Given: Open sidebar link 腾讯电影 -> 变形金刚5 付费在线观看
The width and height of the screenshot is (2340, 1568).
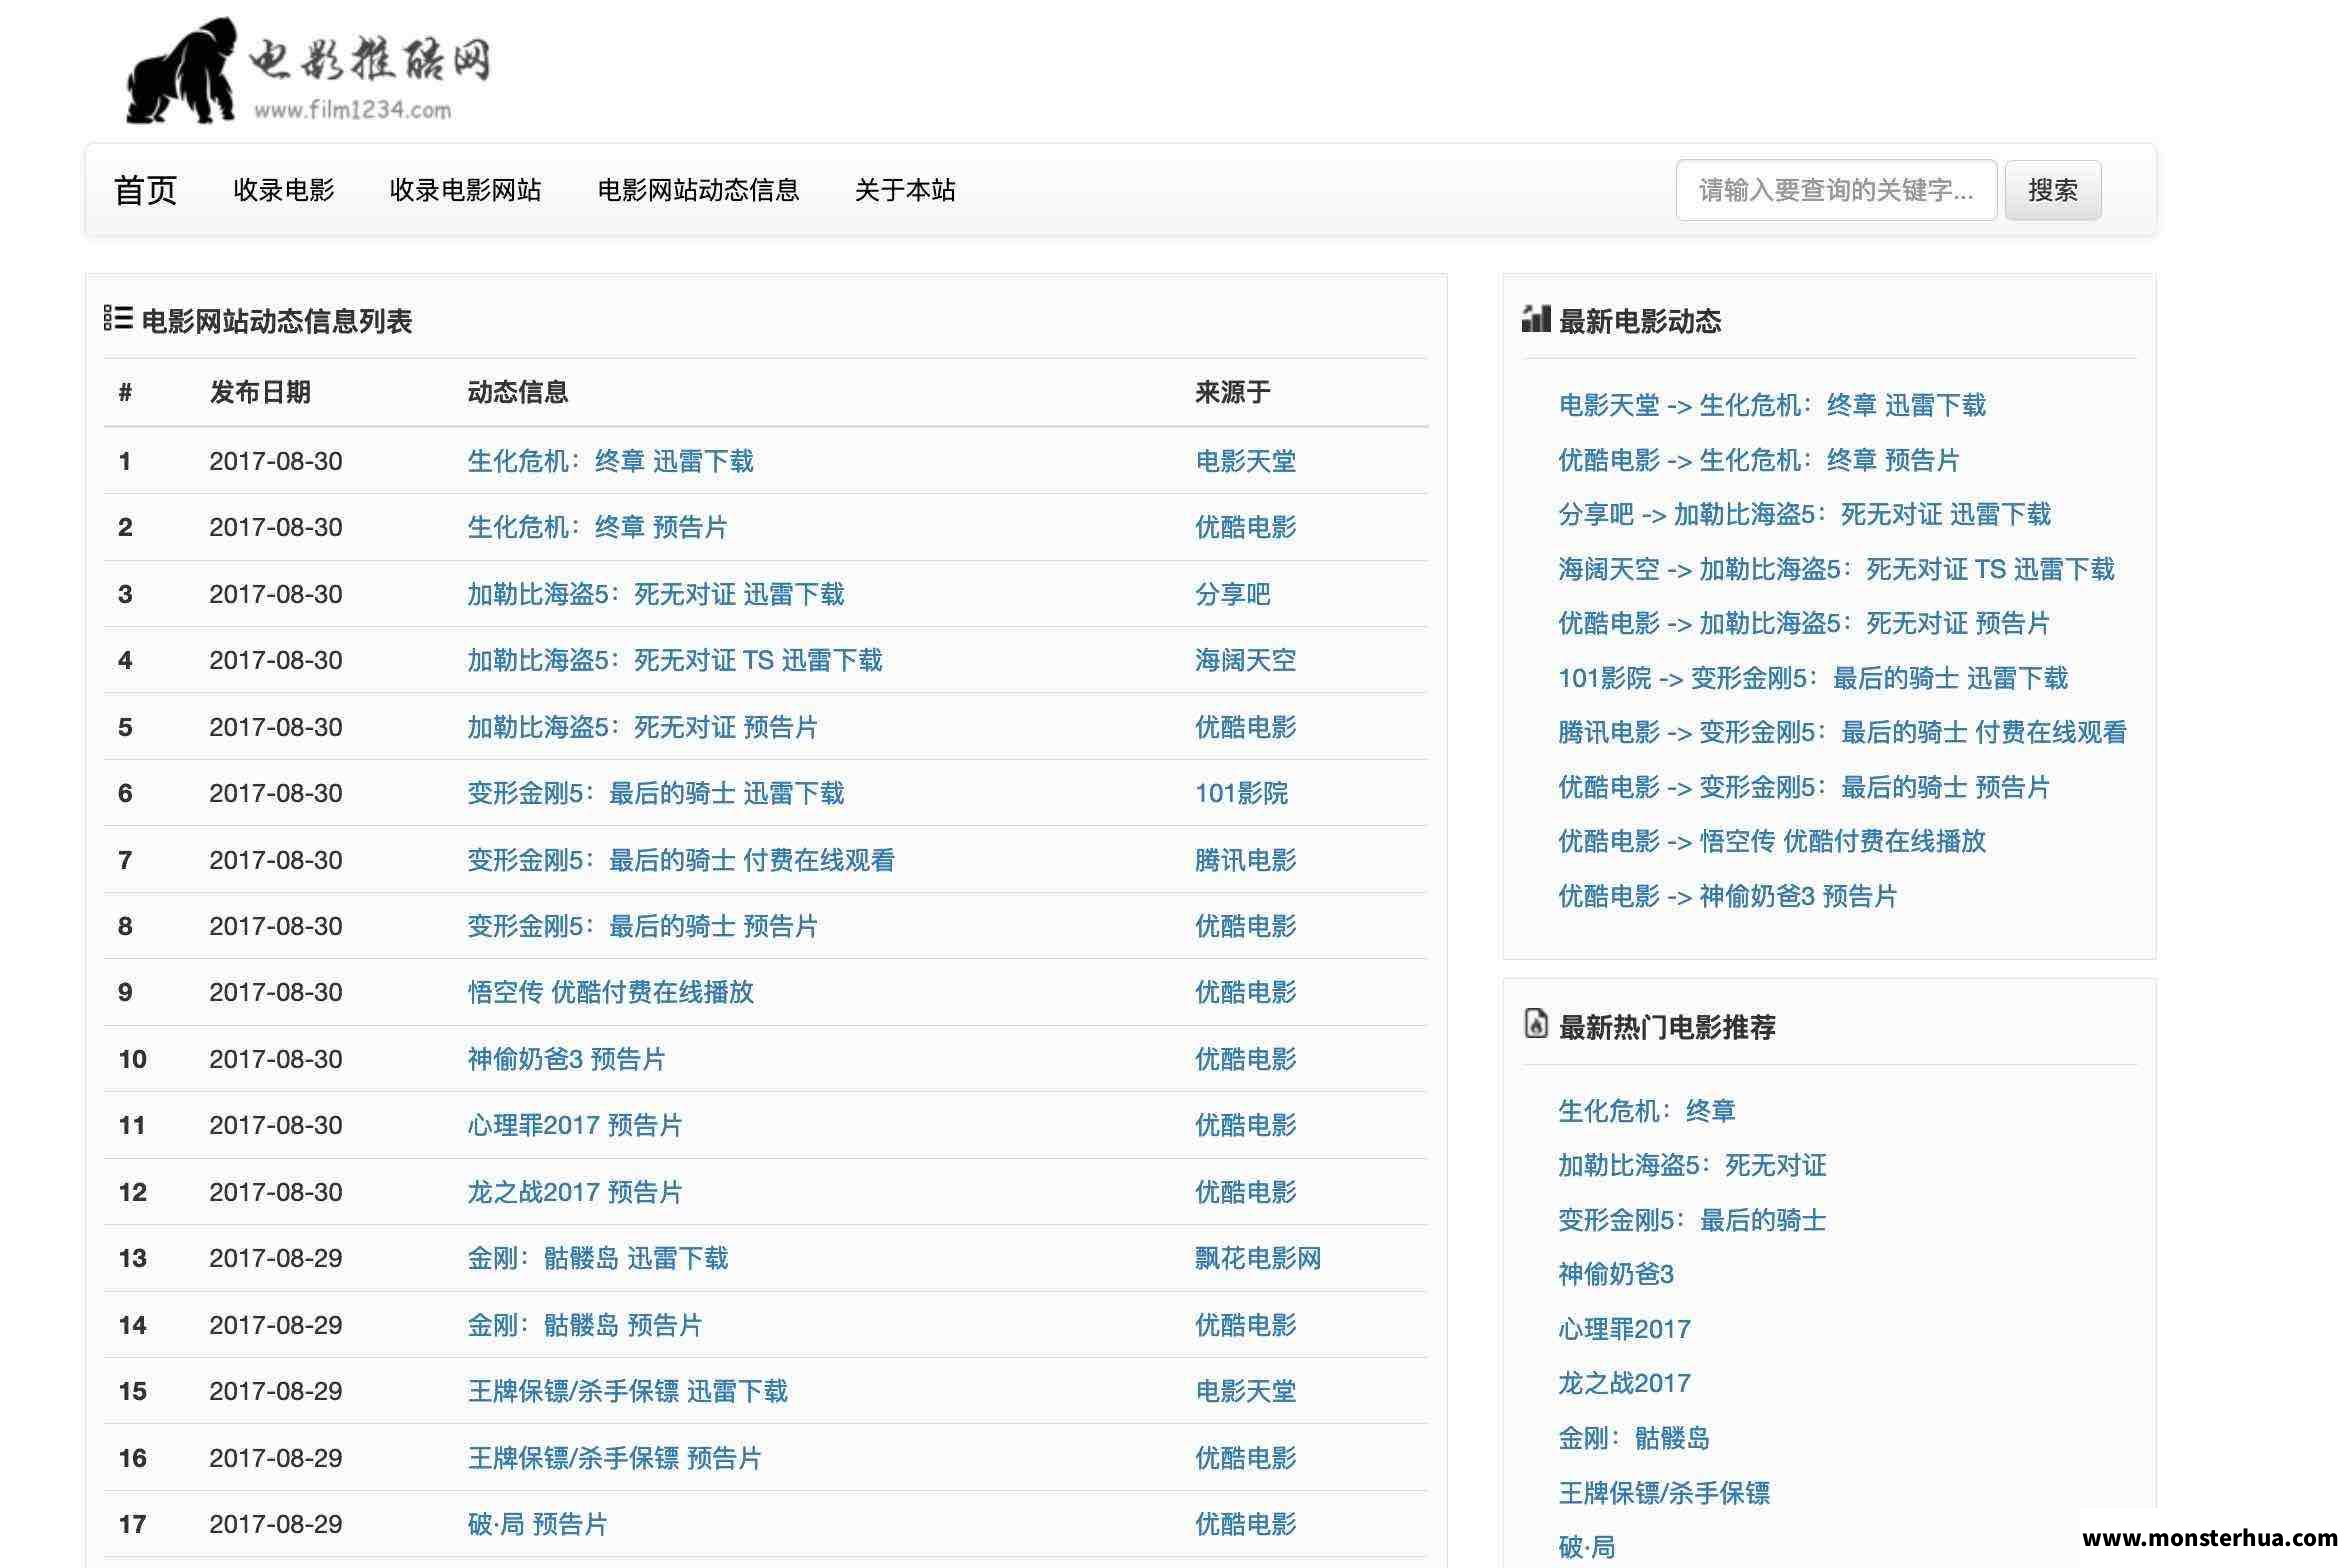Looking at the screenshot, I should coord(1843,732).
